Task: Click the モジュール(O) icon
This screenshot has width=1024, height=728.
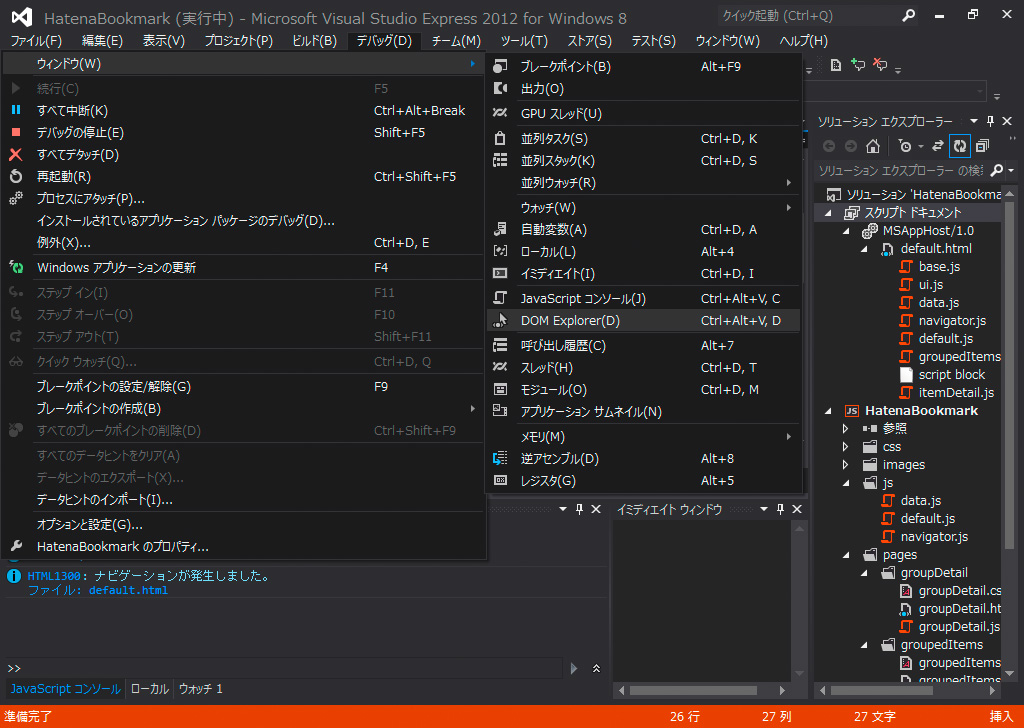Action: [x=500, y=390]
